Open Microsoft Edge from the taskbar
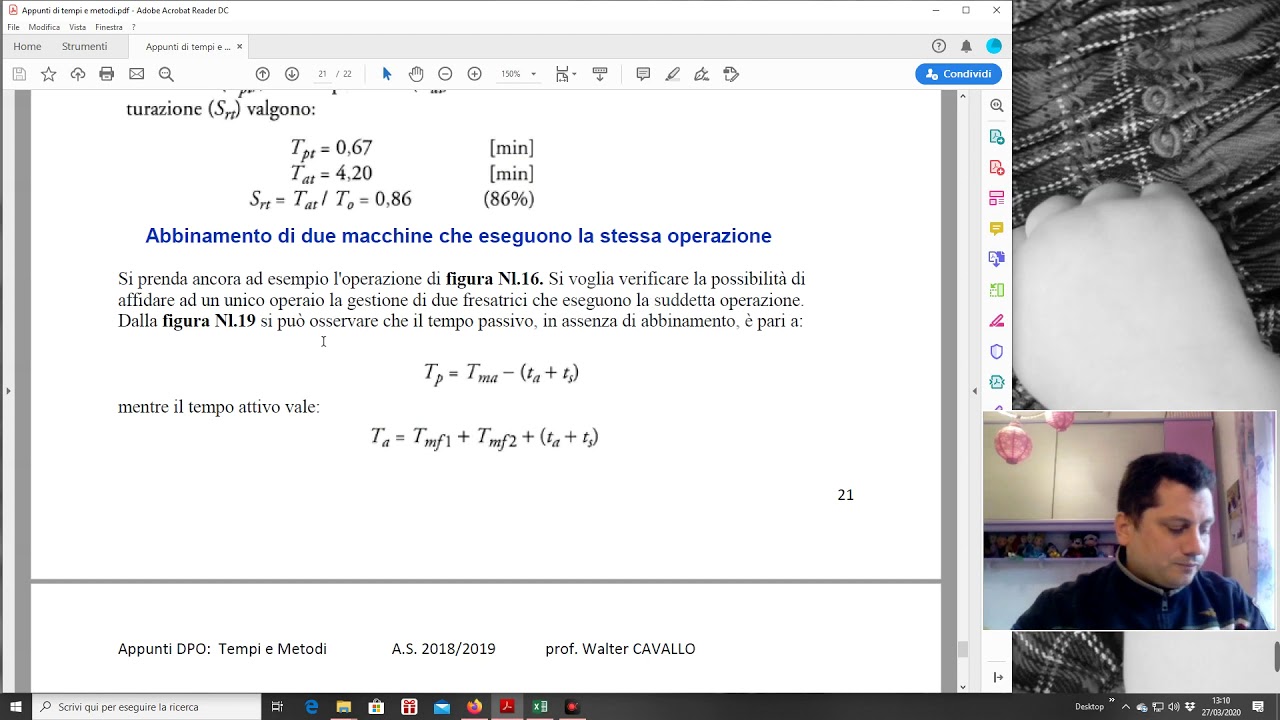This screenshot has height=720, width=1280. coord(312,707)
